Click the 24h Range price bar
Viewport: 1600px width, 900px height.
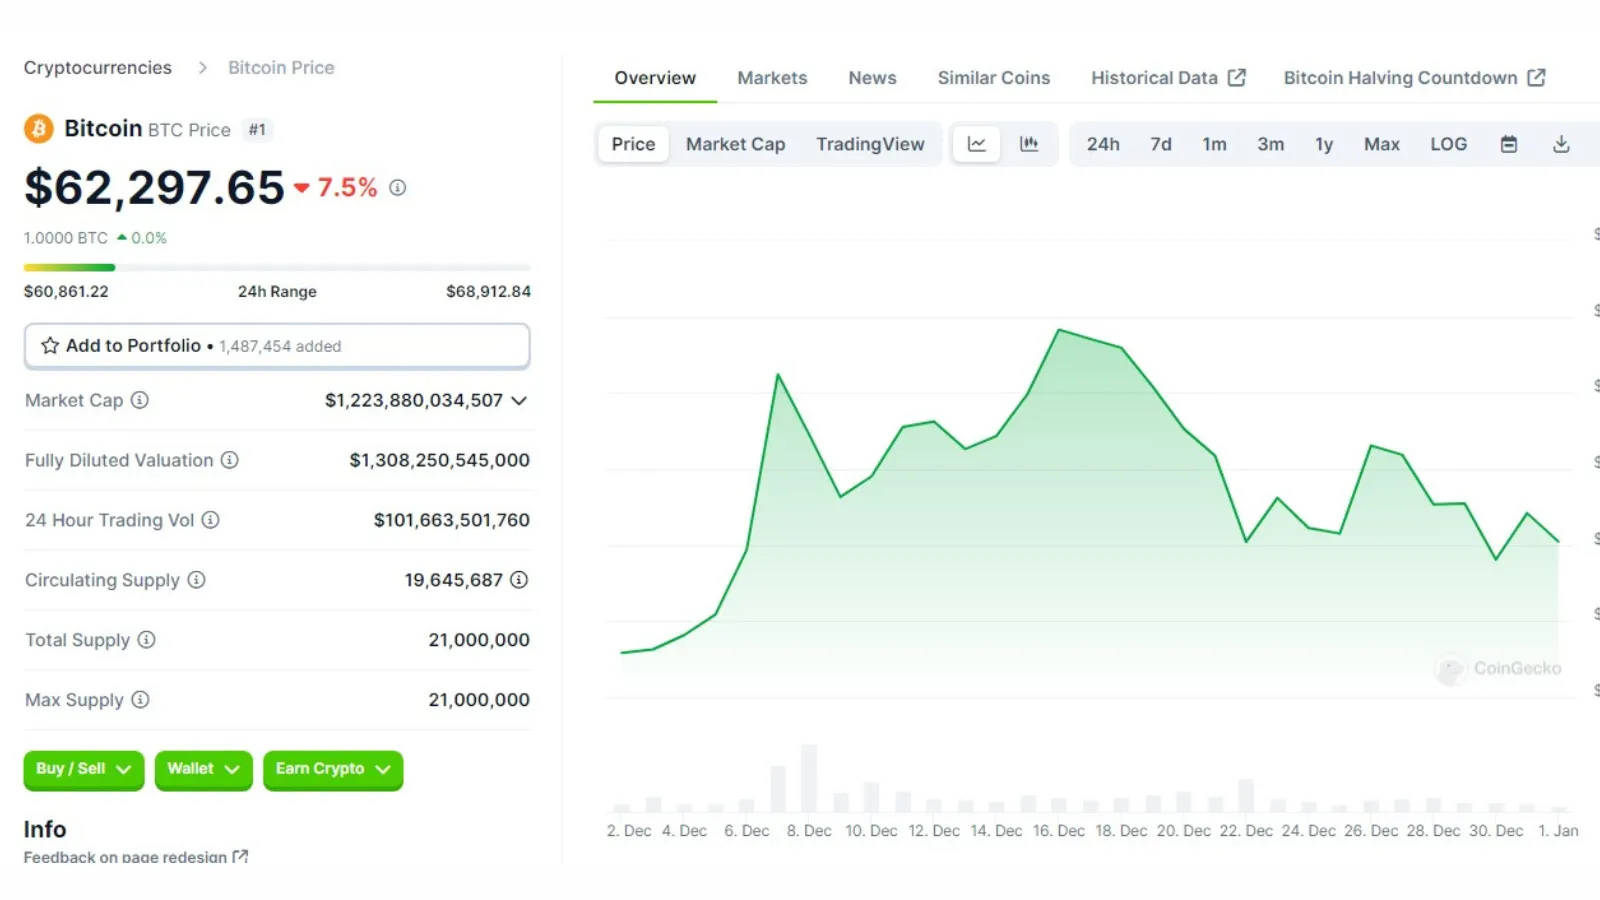(277, 268)
